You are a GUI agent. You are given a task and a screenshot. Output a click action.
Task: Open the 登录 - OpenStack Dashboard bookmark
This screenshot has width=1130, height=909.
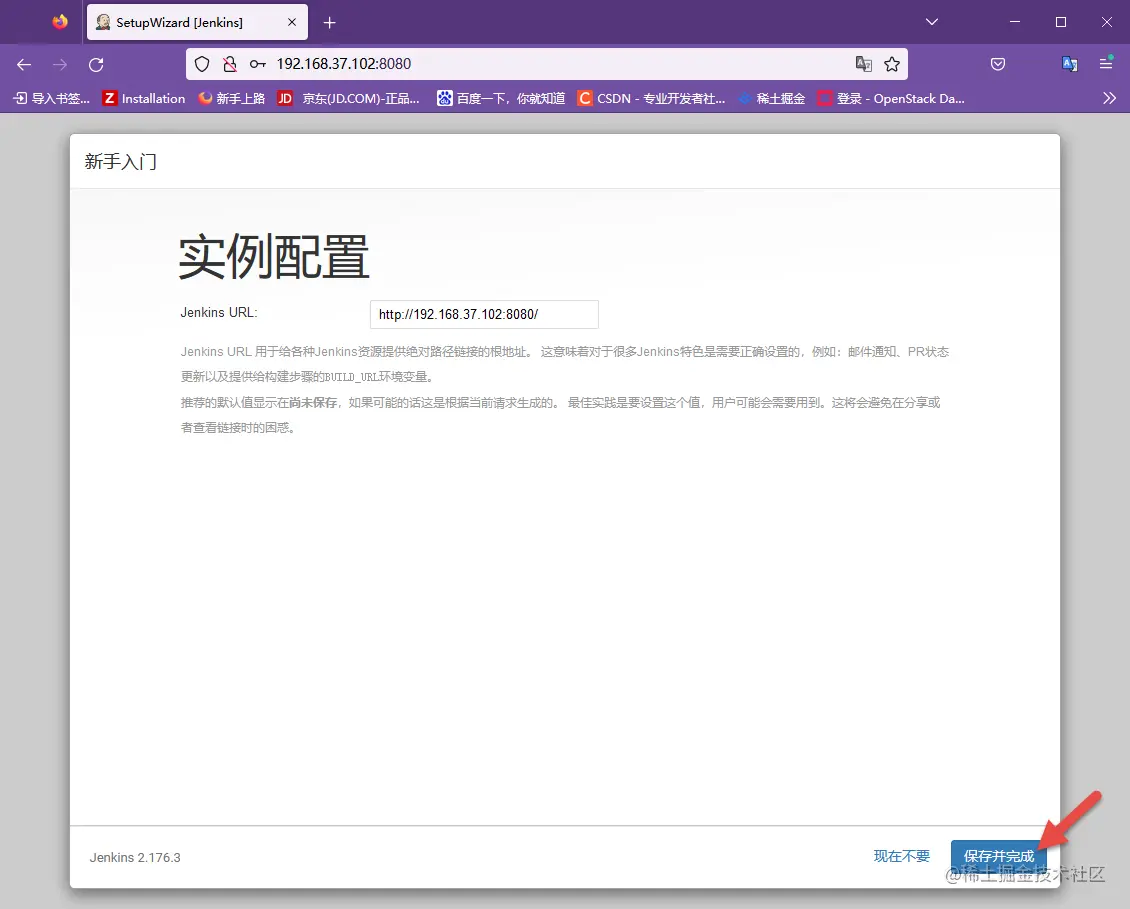[891, 99]
